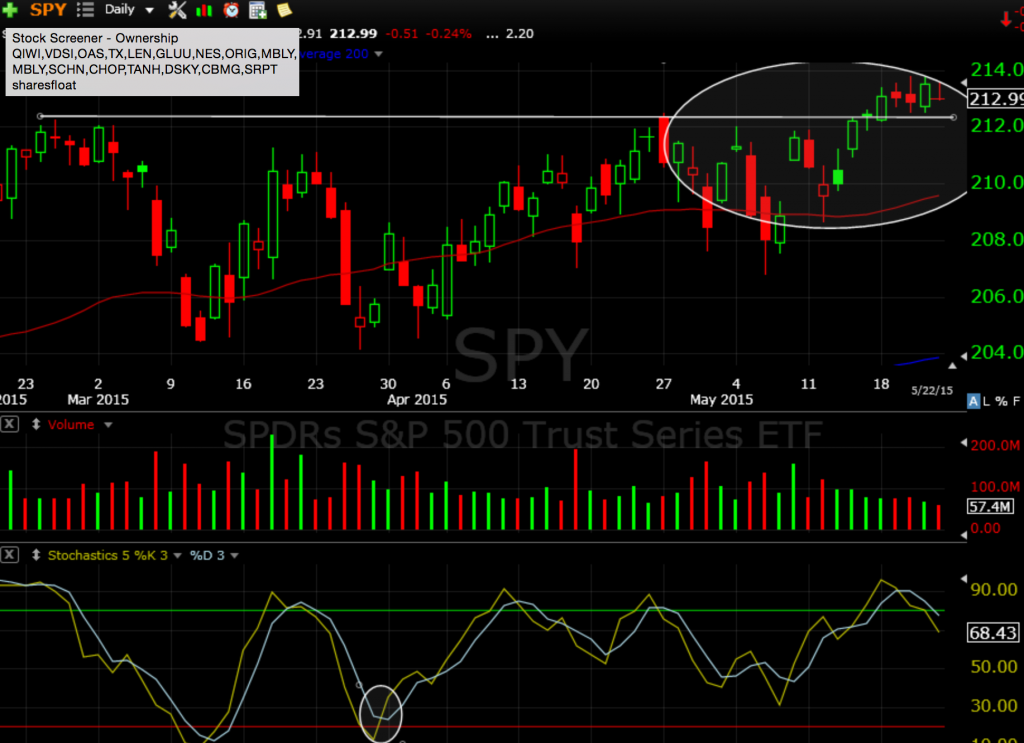The image size is (1024, 743).
Task: Expand the Stochastics %K dropdown arrow
Action: (177, 556)
